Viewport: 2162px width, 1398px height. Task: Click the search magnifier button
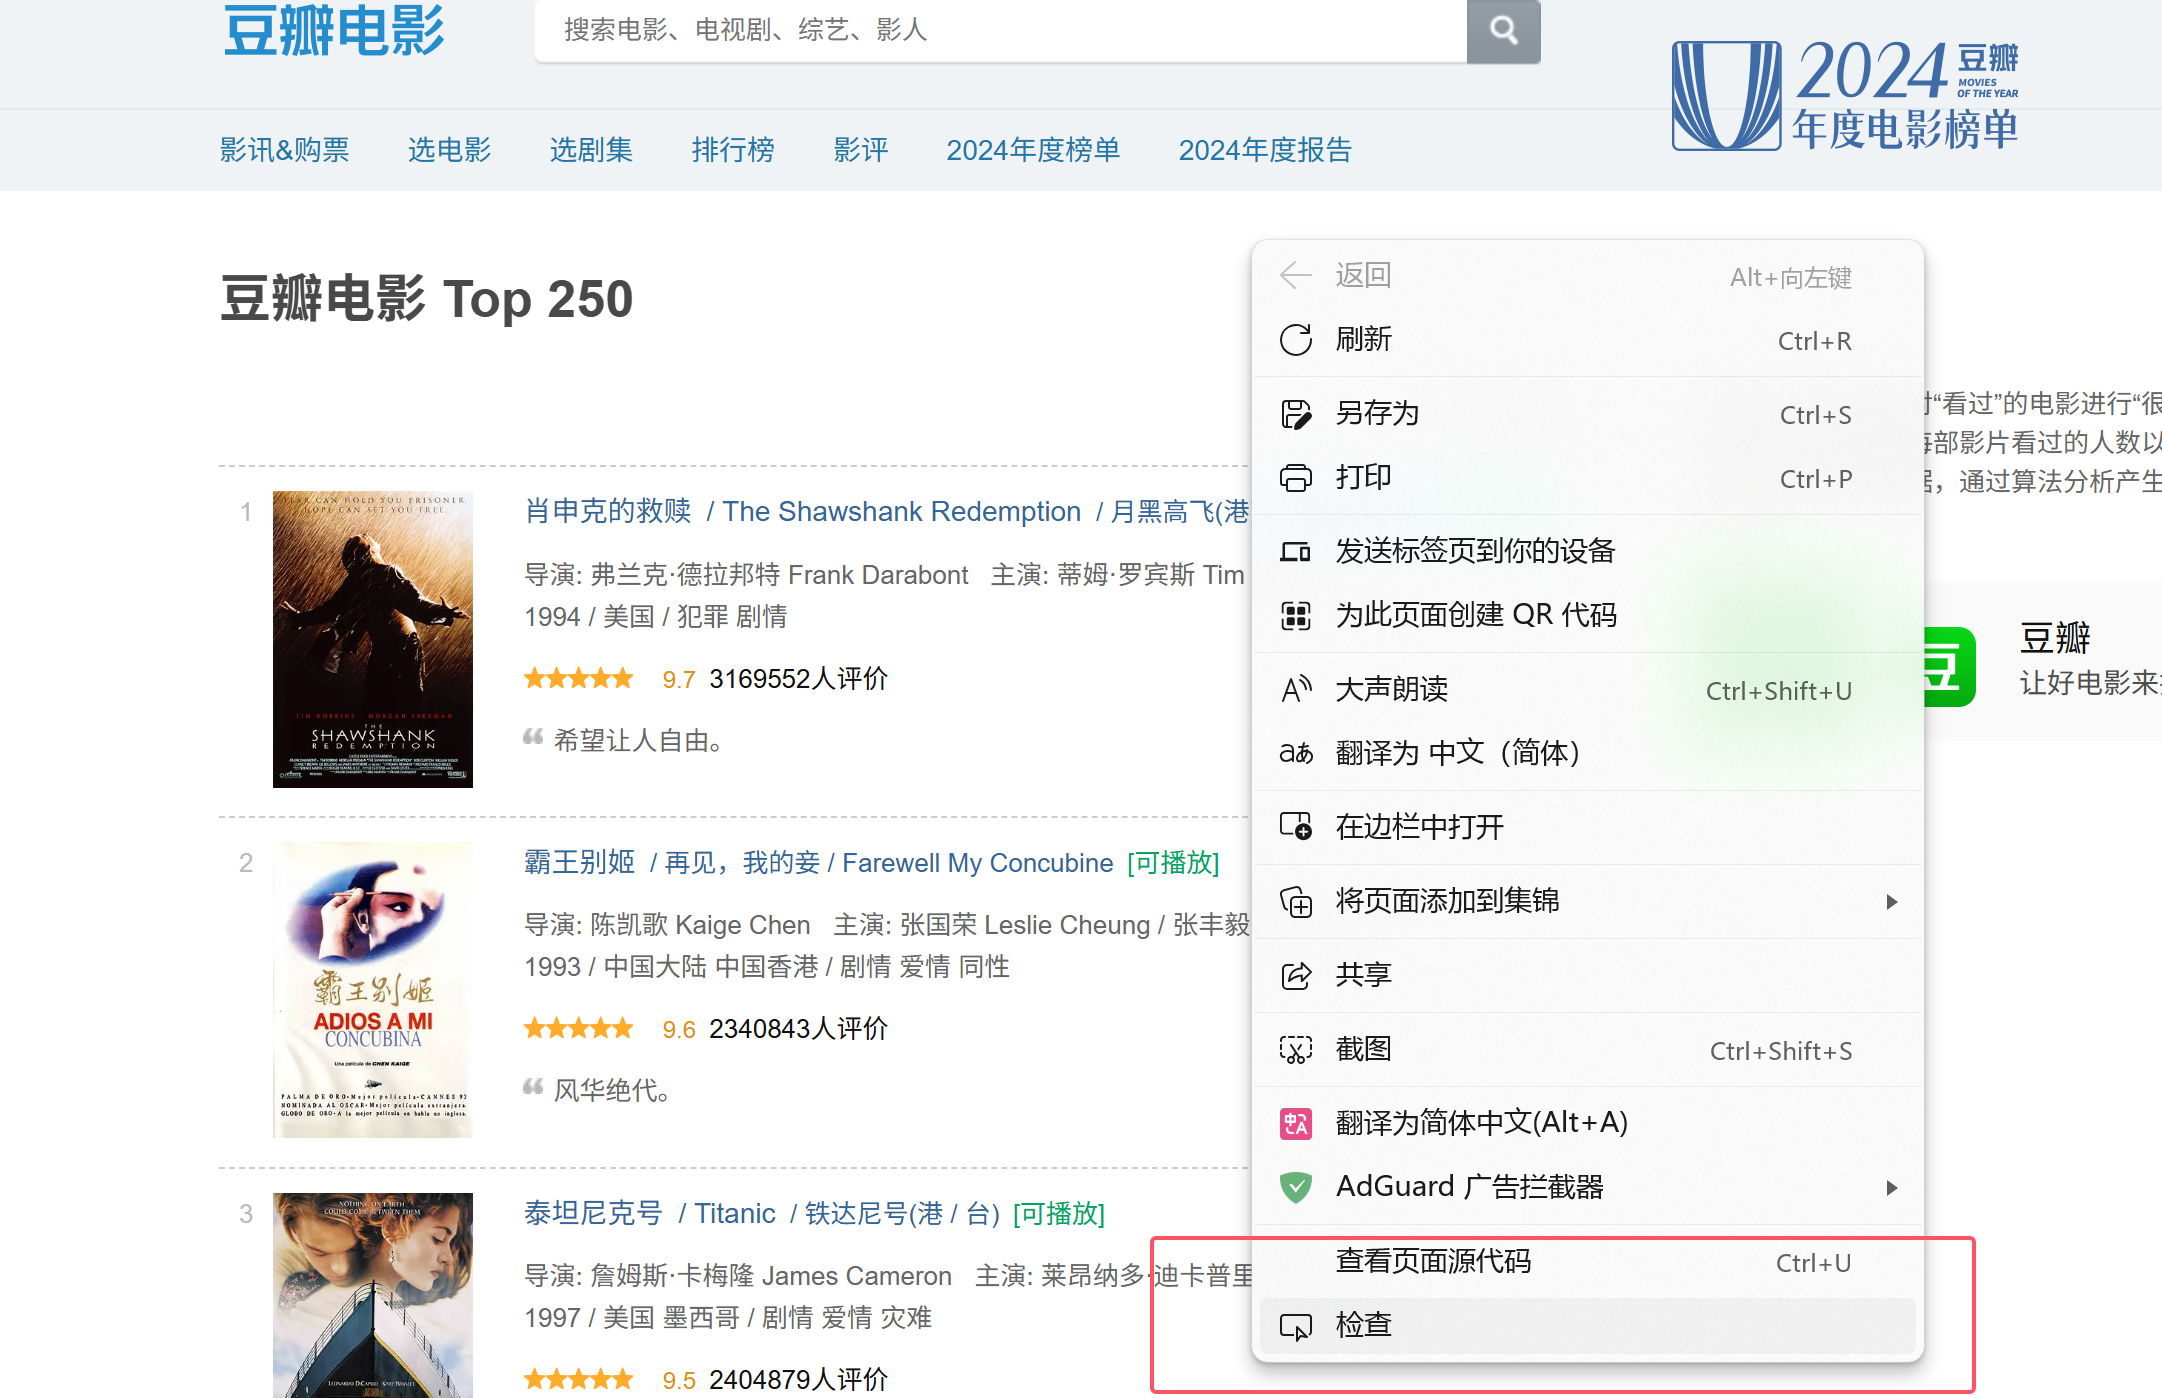tap(1503, 31)
